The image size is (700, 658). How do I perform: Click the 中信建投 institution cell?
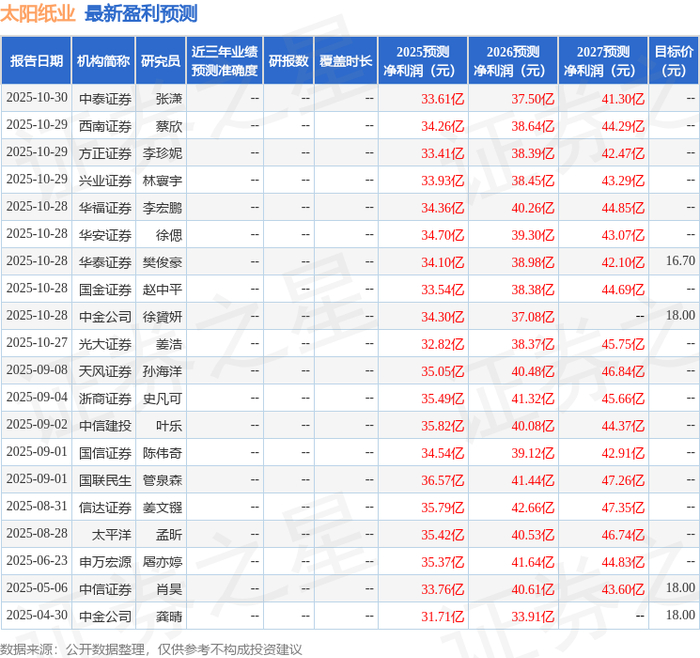(x=105, y=425)
